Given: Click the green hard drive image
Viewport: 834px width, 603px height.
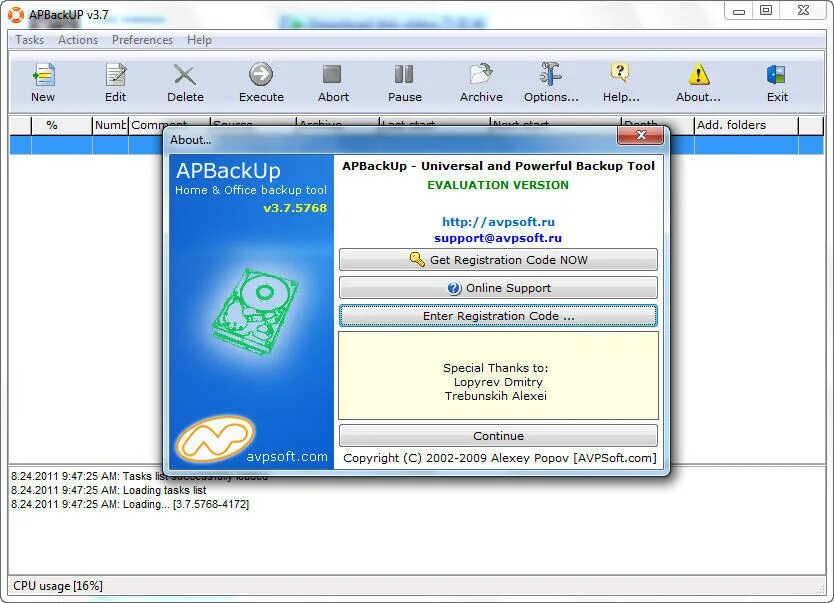Looking at the screenshot, I should tap(255, 311).
